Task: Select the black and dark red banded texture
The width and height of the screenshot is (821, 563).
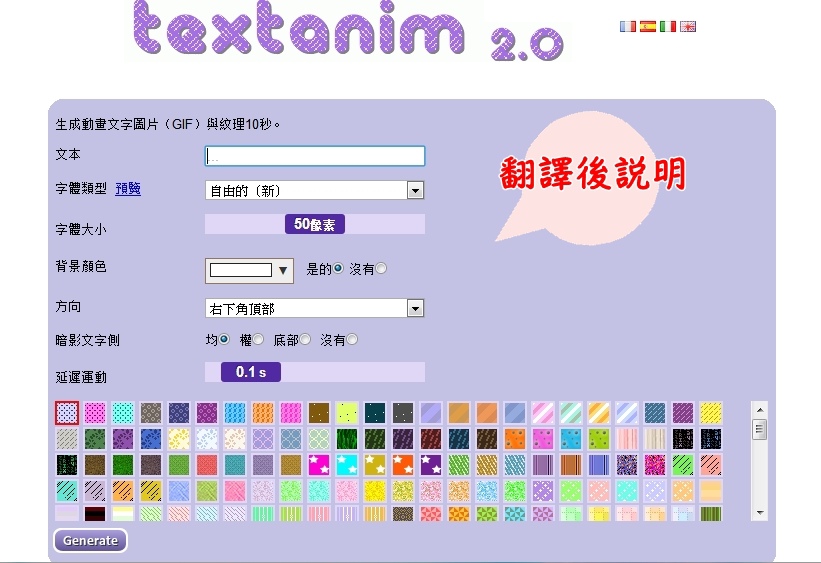Action: click(x=95, y=513)
